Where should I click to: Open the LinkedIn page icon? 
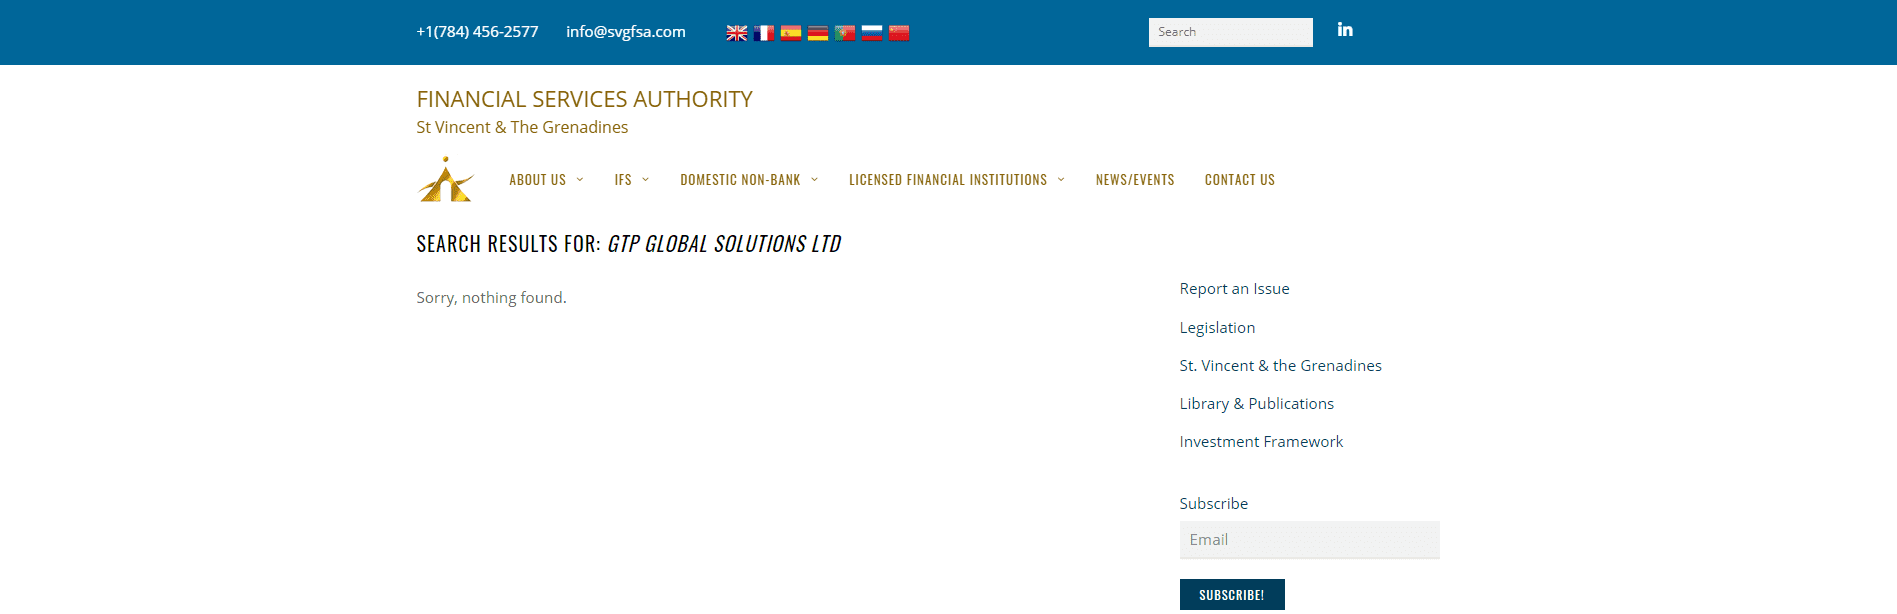click(x=1345, y=30)
